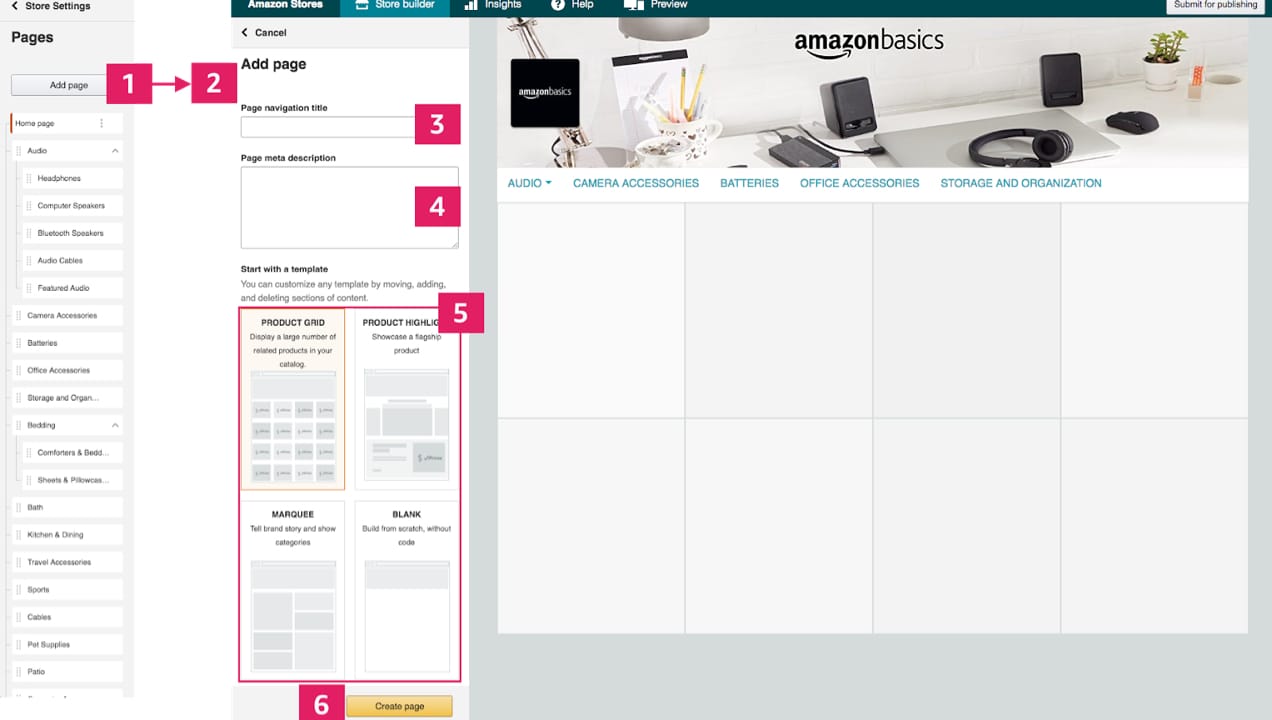Click the drag handle for Bluetooth Speakers
1272x720 pixels.
tap(29, 233)
